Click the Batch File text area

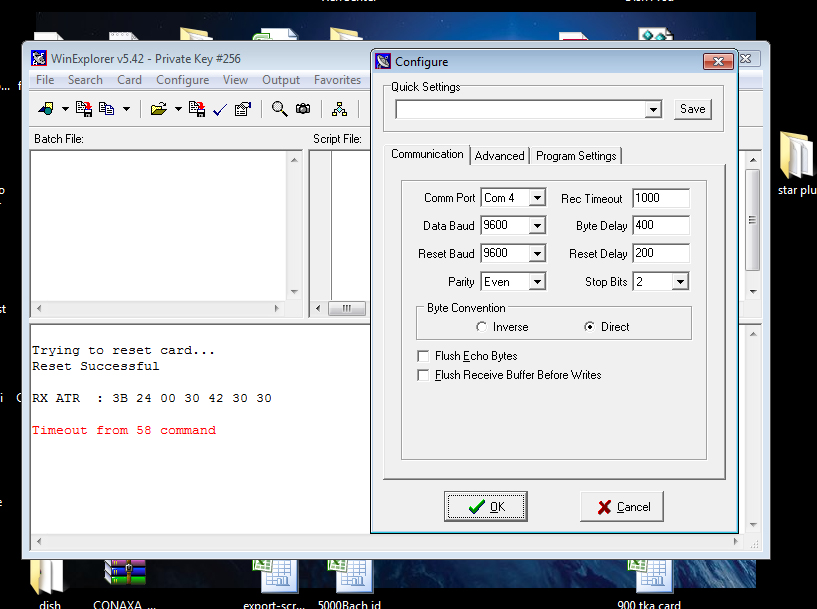coord(159,226)
